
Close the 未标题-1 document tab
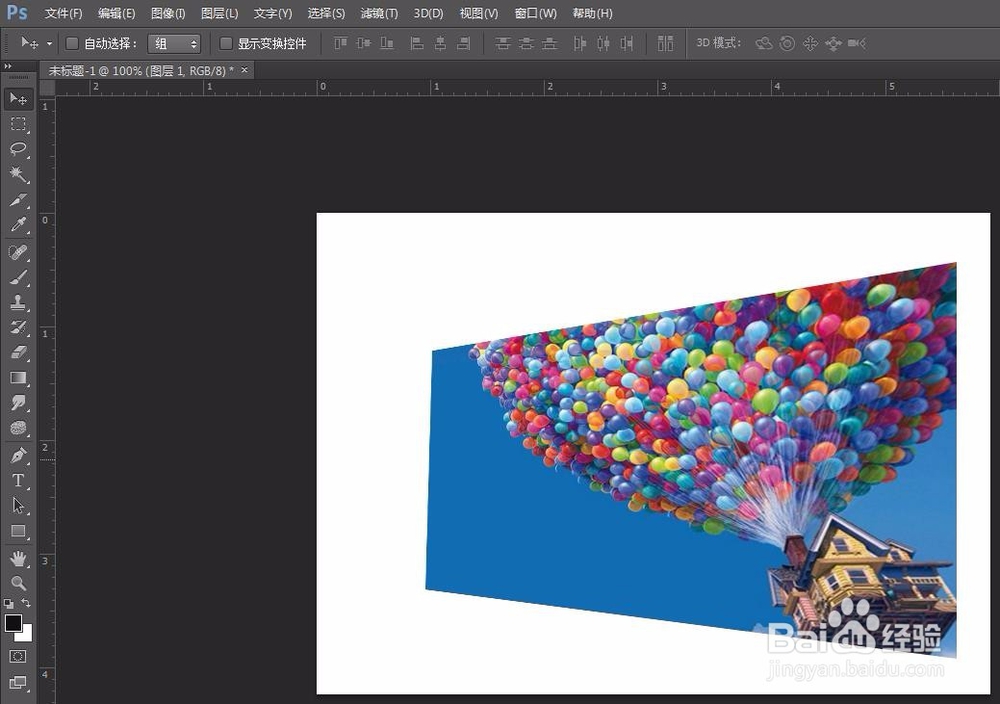(244, 70)
